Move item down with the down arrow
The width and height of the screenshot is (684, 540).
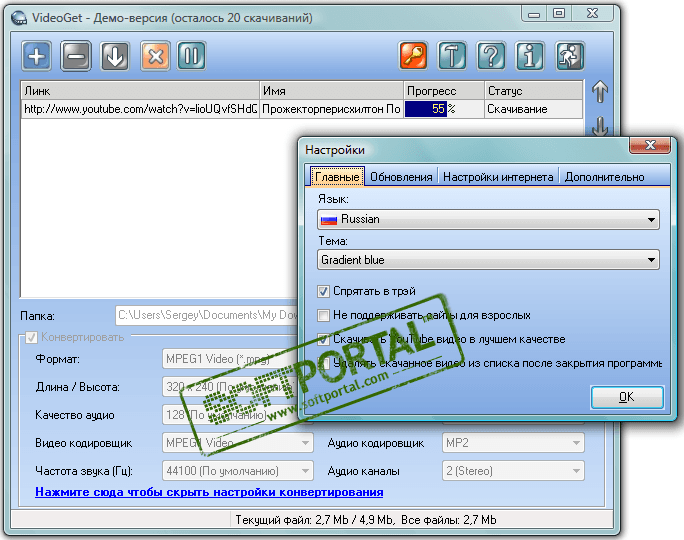point(600,126)
